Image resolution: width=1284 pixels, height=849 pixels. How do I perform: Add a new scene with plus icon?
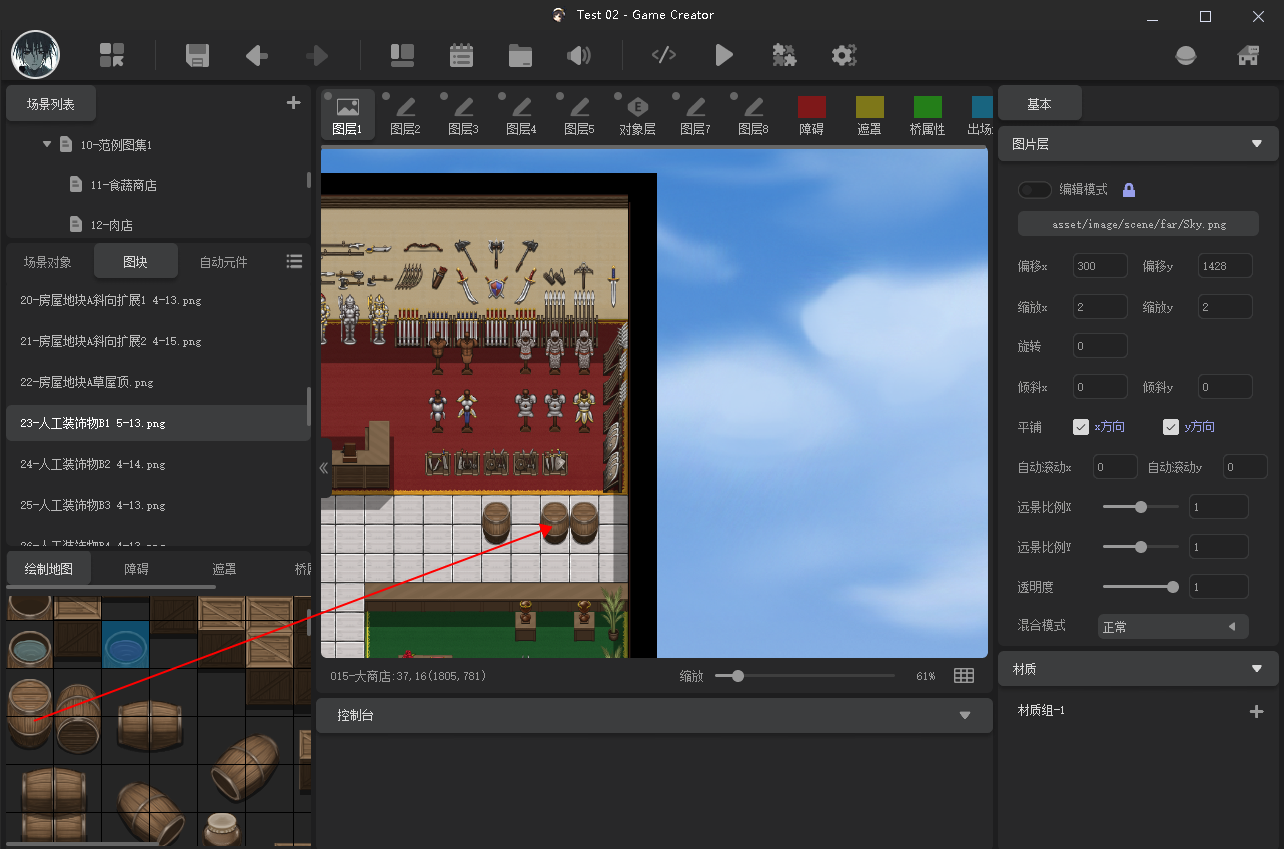[293, 102]
